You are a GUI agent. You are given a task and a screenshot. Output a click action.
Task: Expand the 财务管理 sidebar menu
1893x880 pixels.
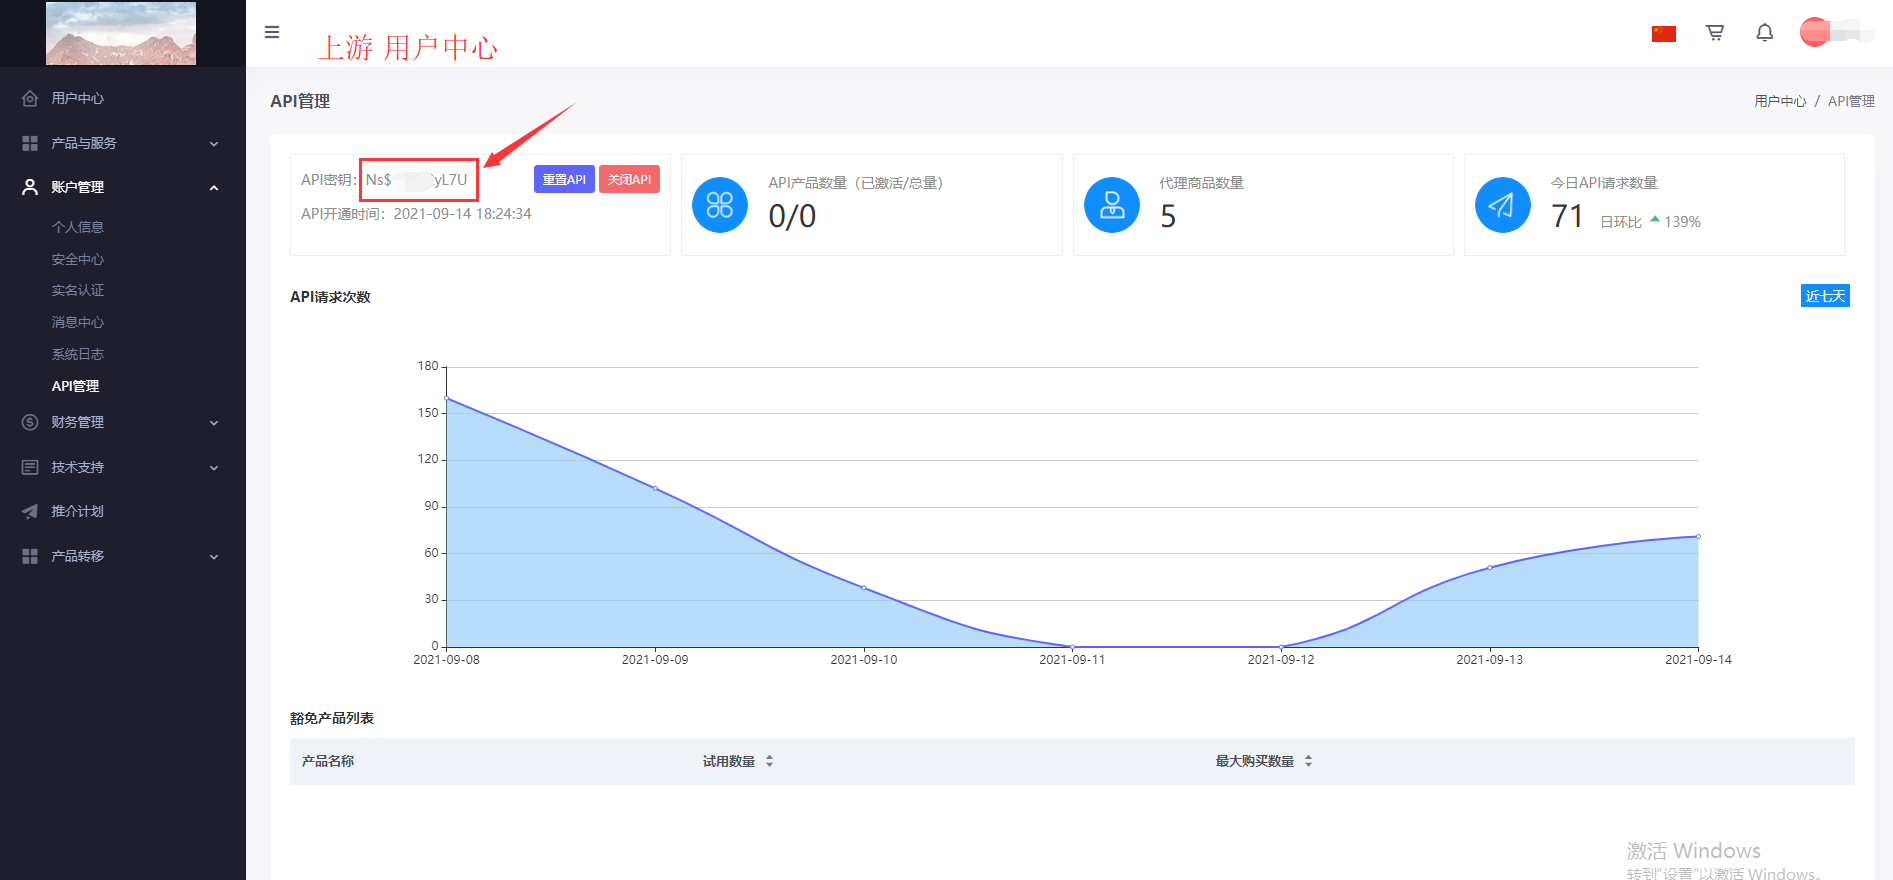coord(122,422)
